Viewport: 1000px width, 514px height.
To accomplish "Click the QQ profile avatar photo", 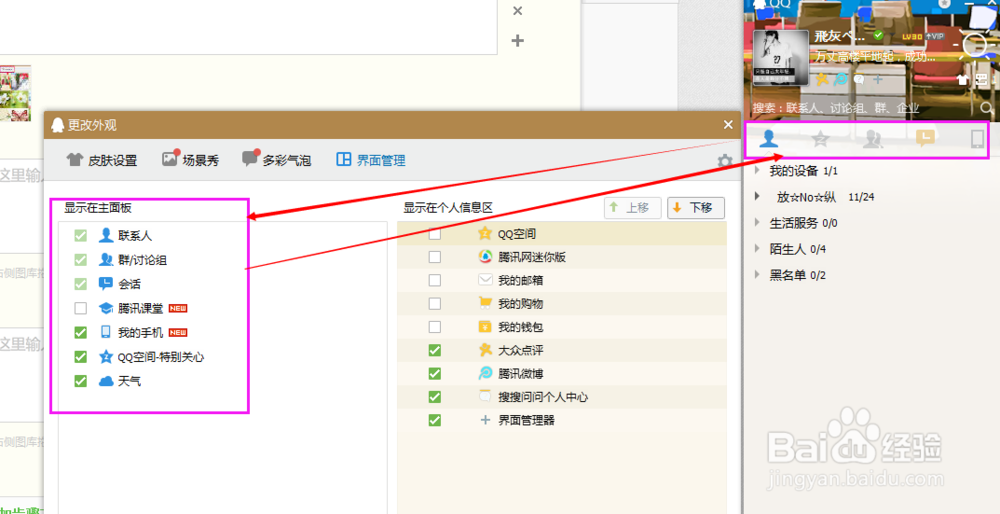I will [x=782, y=57].
